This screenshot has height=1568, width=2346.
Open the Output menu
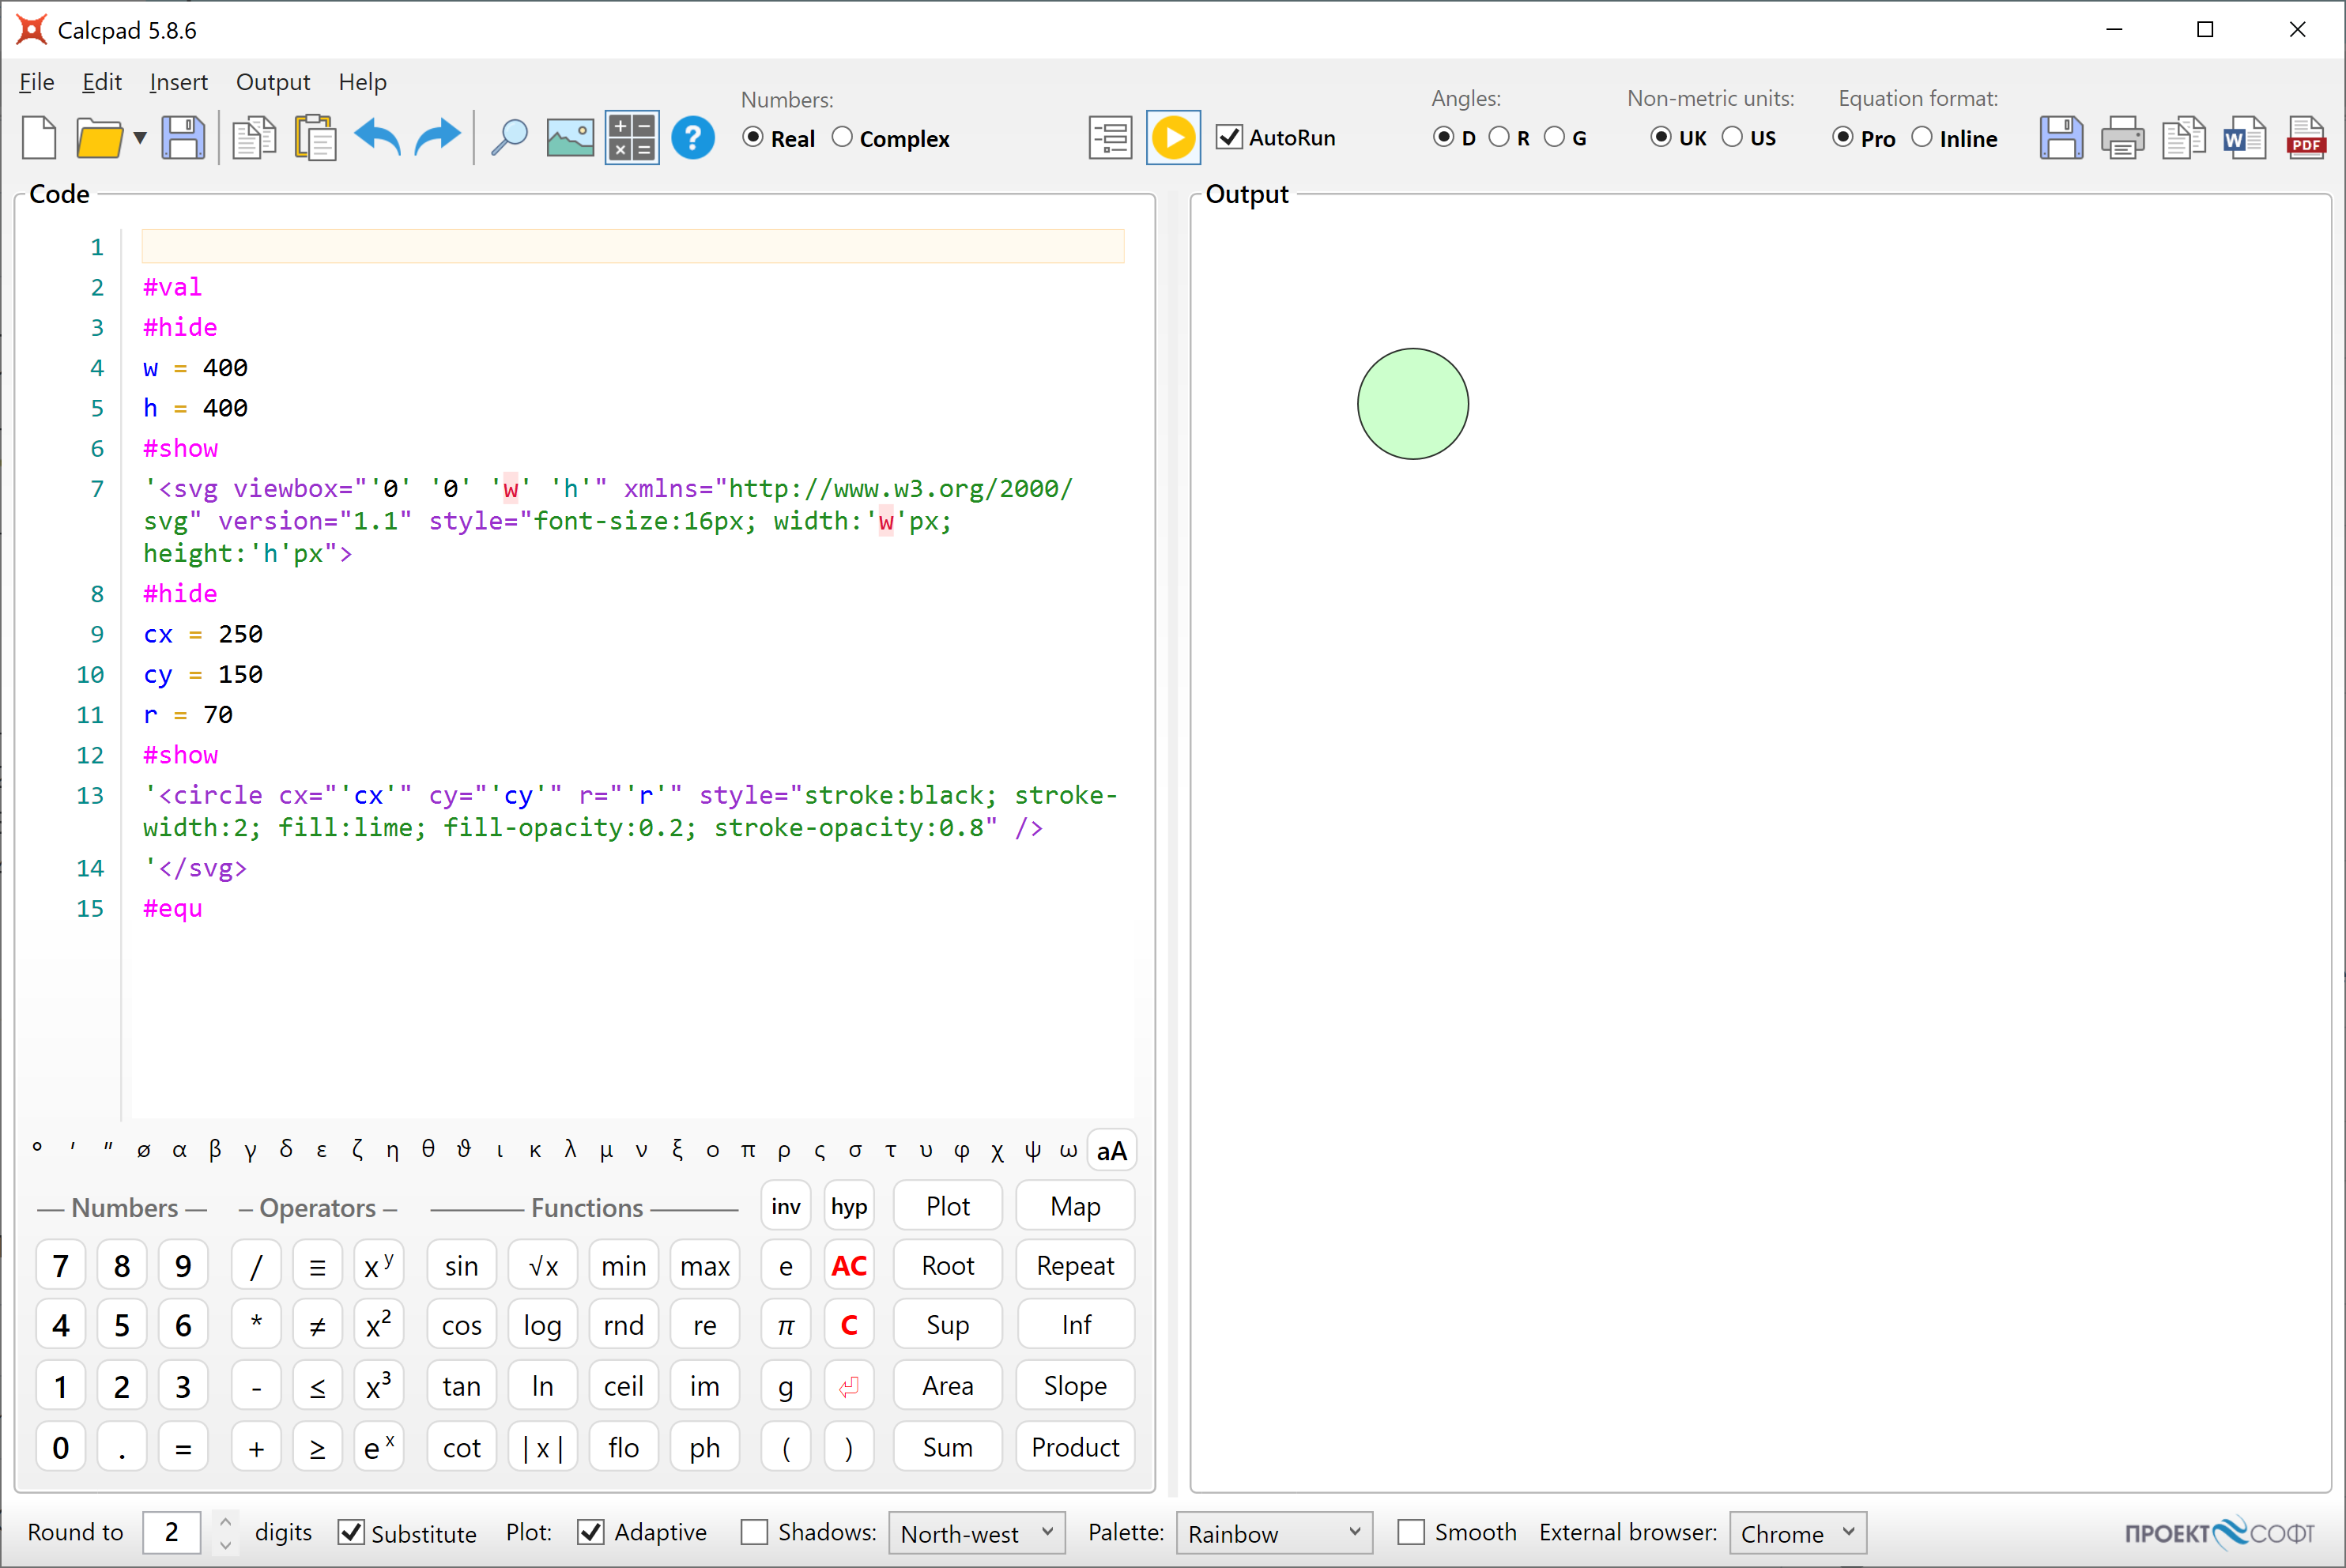(272, 82)
